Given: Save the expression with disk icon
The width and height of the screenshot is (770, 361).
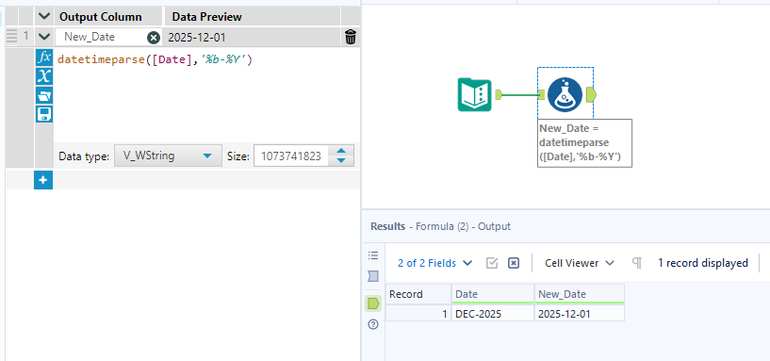Looking at the screenshot, I should point(44,114).
